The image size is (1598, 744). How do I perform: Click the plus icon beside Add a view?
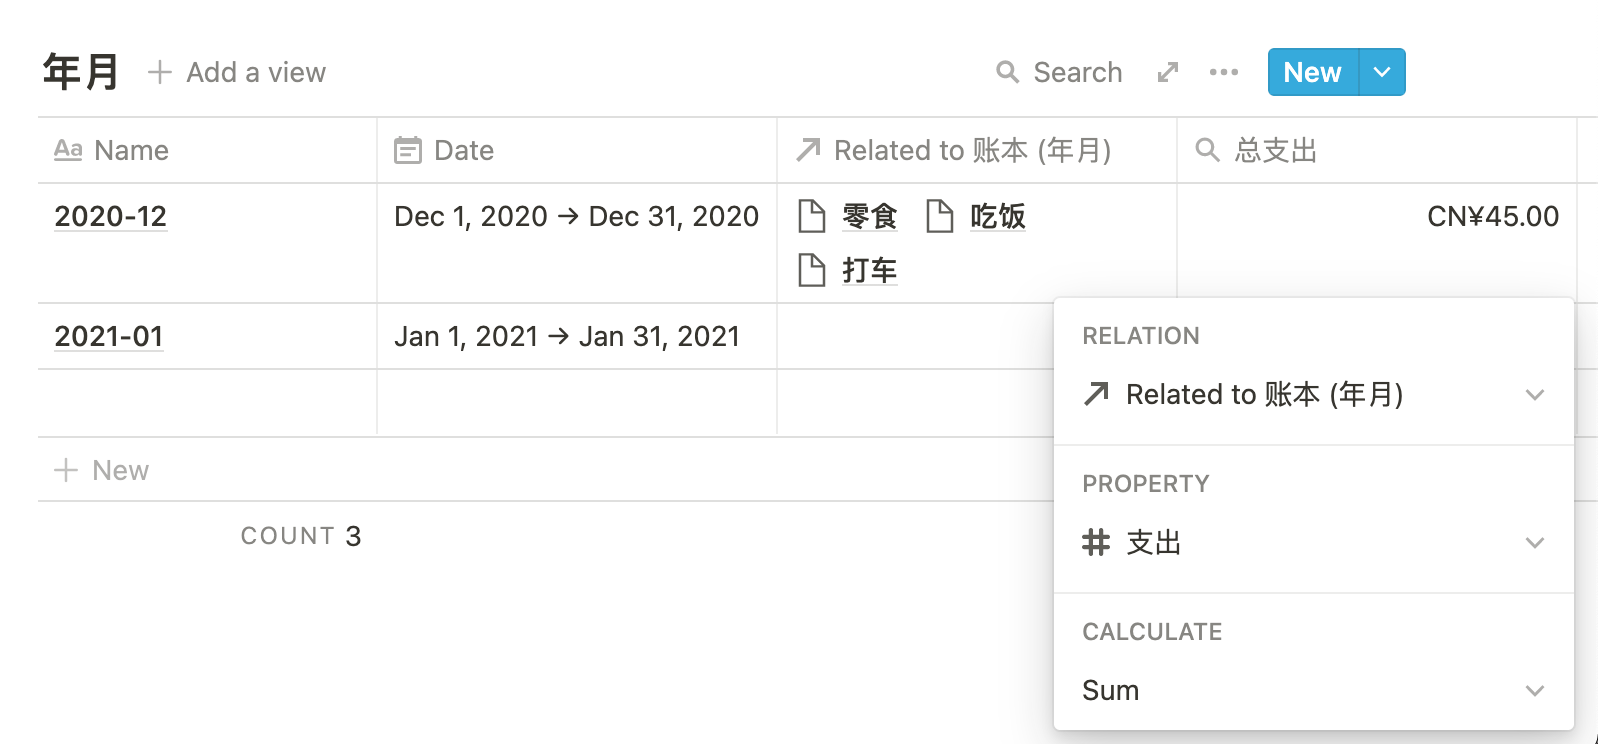(159, 72)
